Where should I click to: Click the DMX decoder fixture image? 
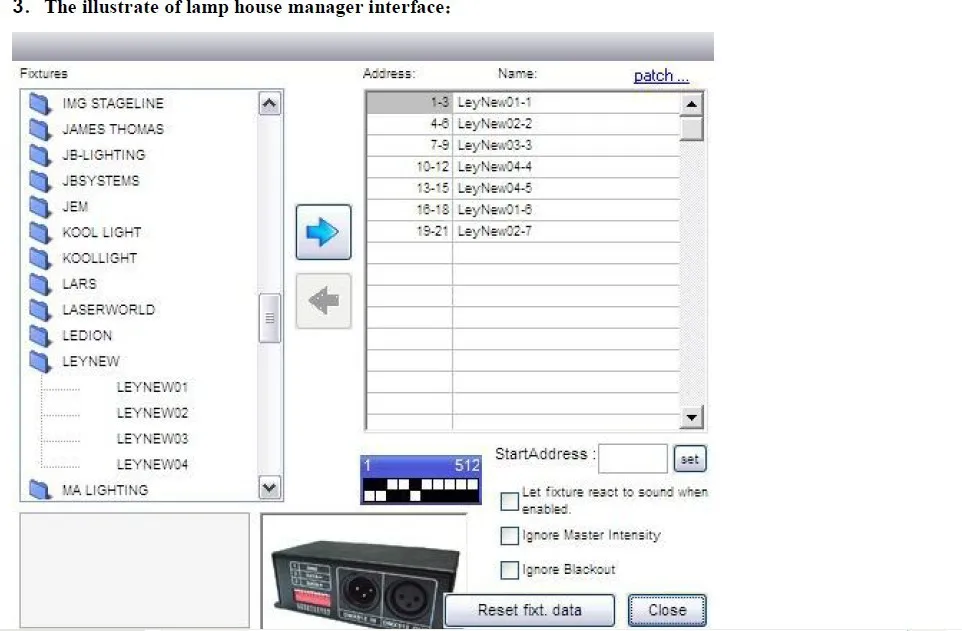pos(364,571)
